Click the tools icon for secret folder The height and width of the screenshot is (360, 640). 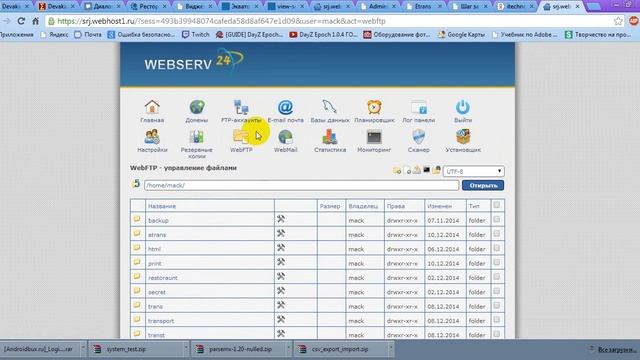(x=281, y=291)
